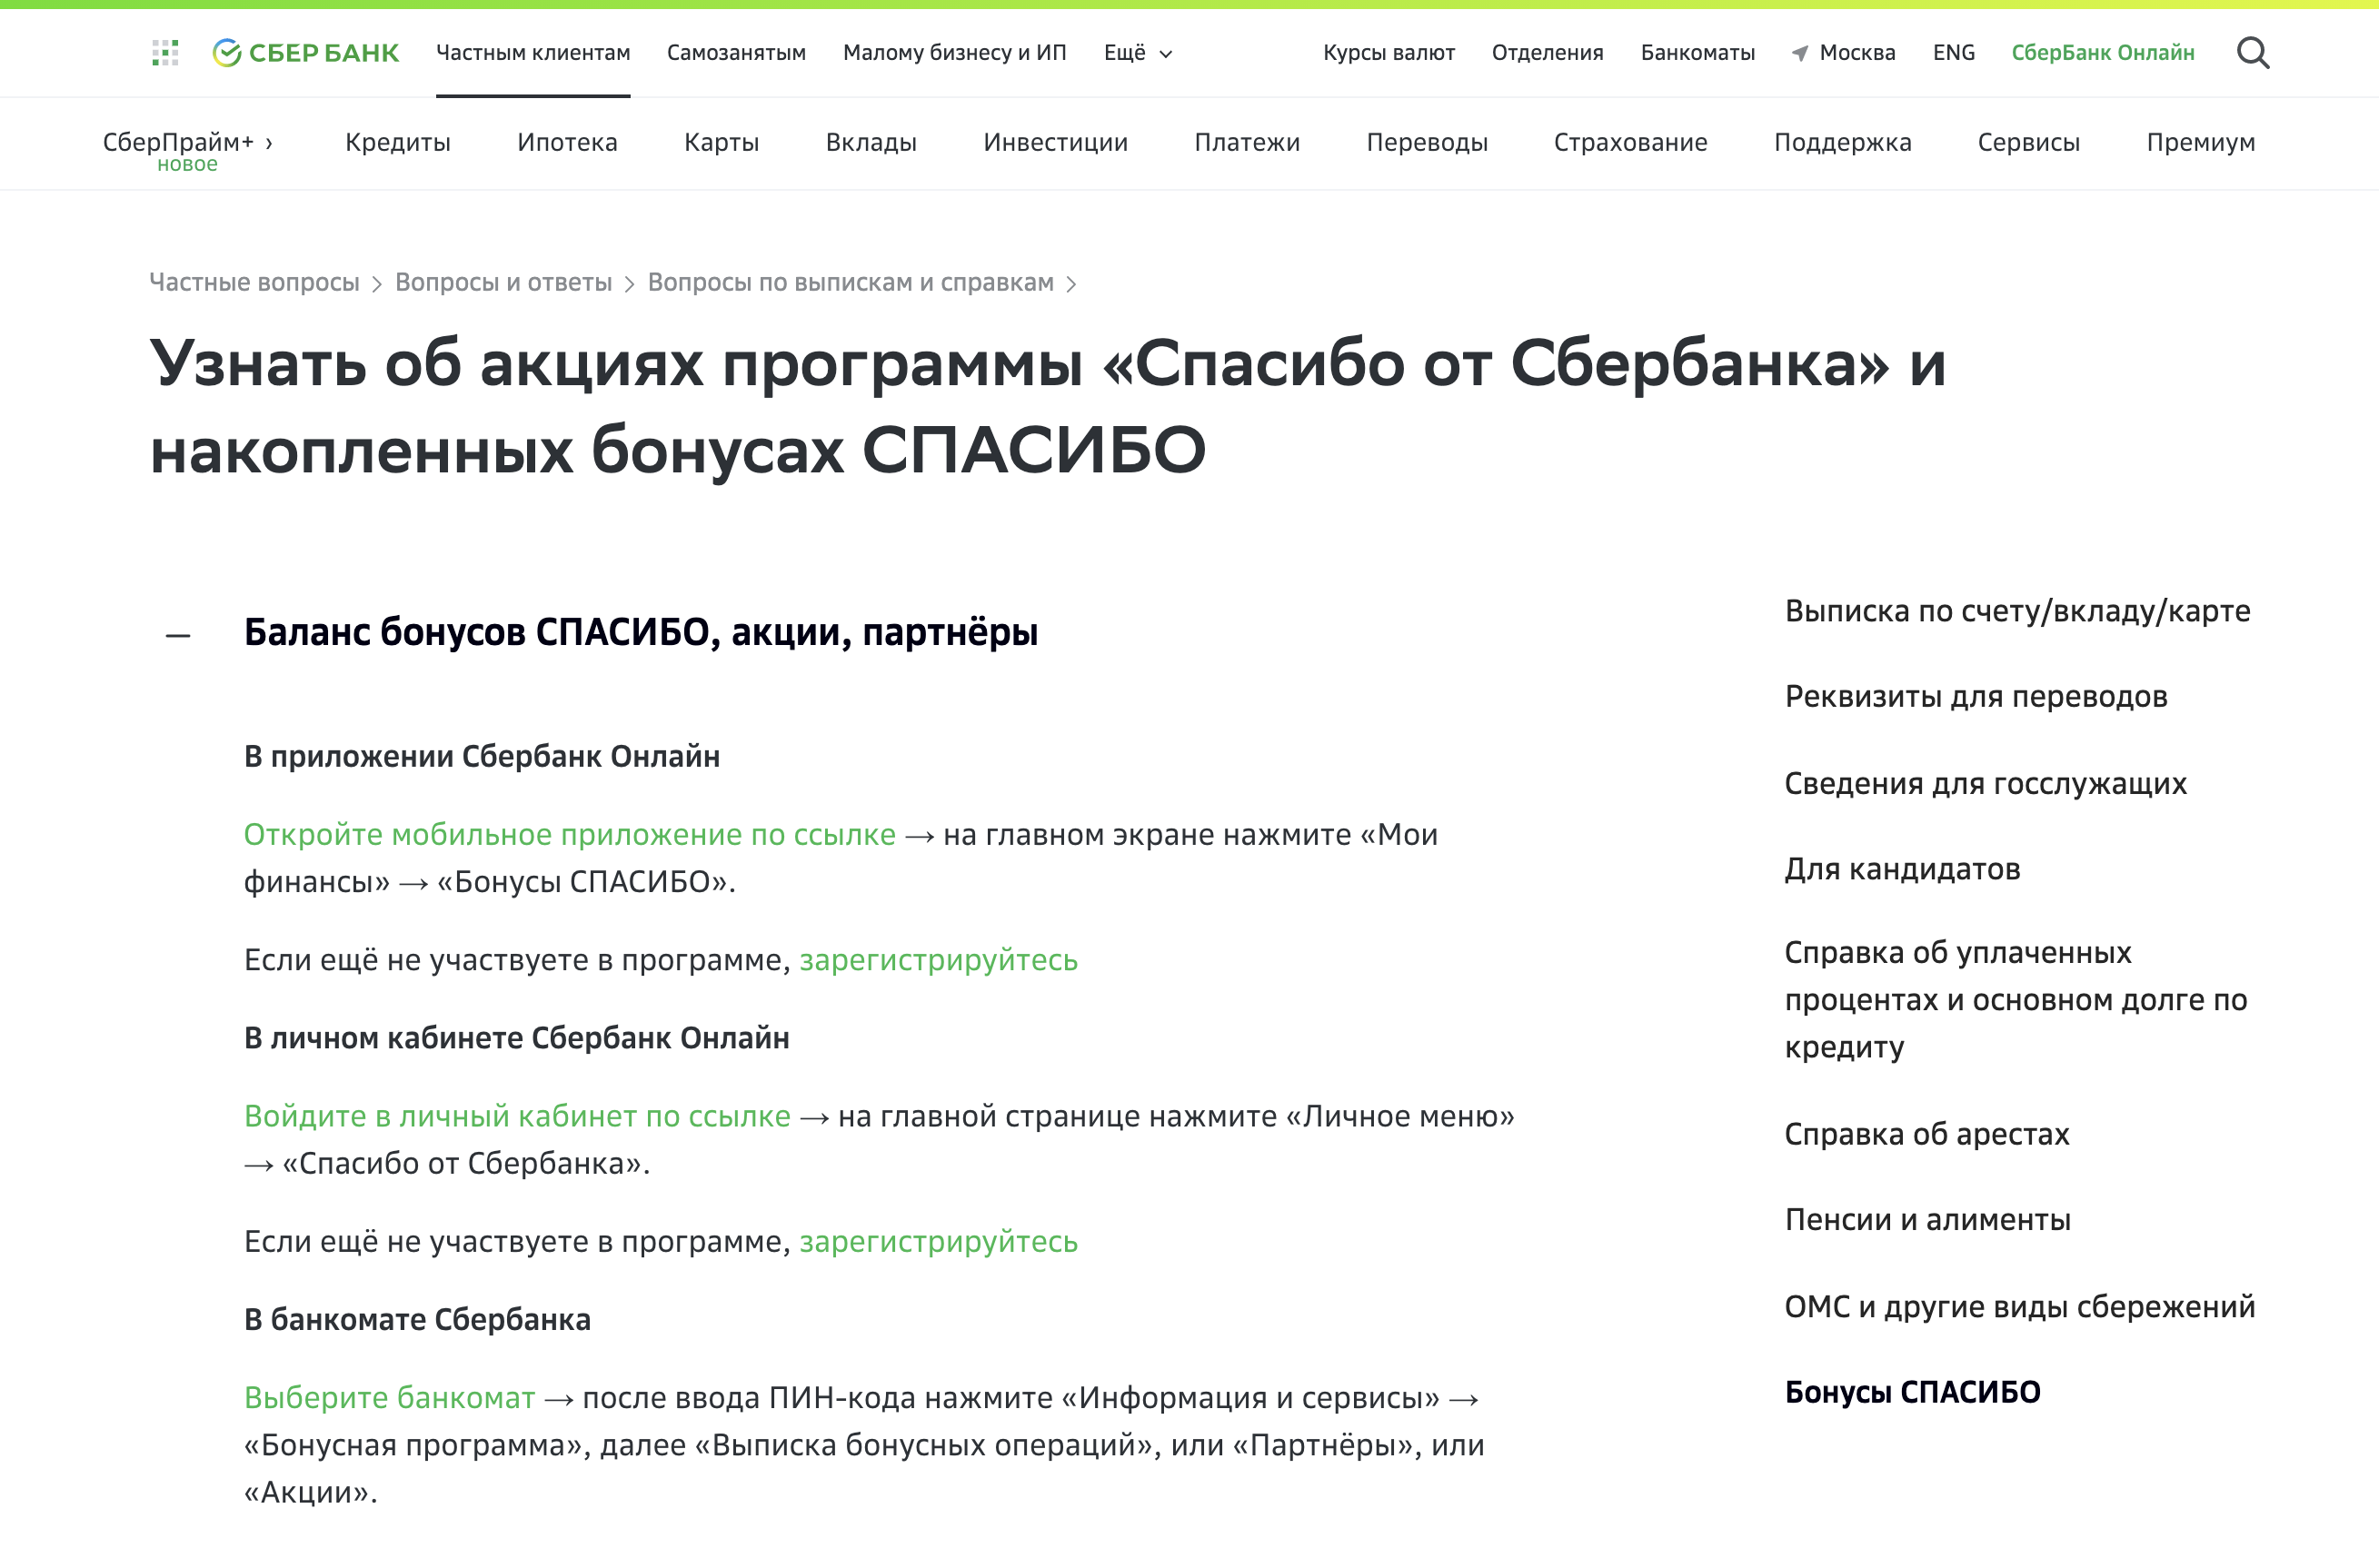Click Москва city selector
2379x1568 pixels.
pyautogui.click(x=1857, y=53)
